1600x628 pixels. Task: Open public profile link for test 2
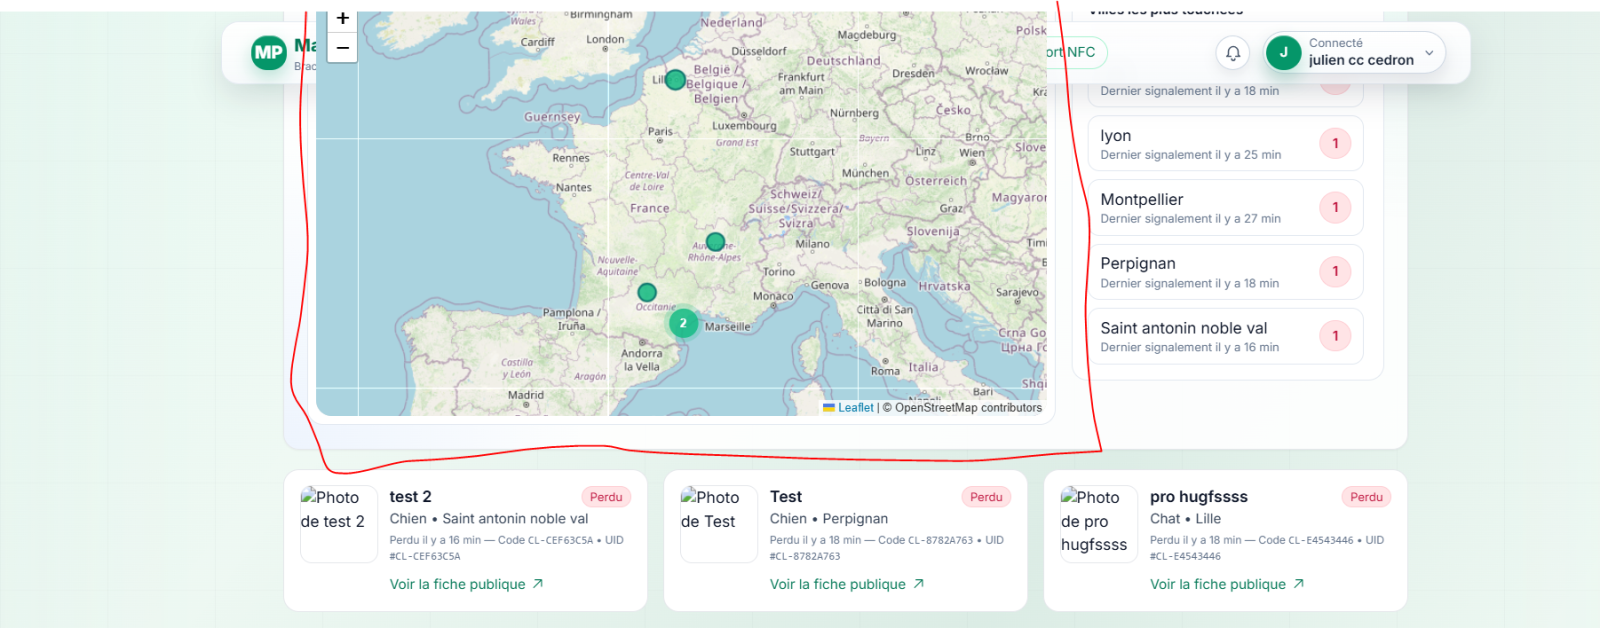point(466,584)
